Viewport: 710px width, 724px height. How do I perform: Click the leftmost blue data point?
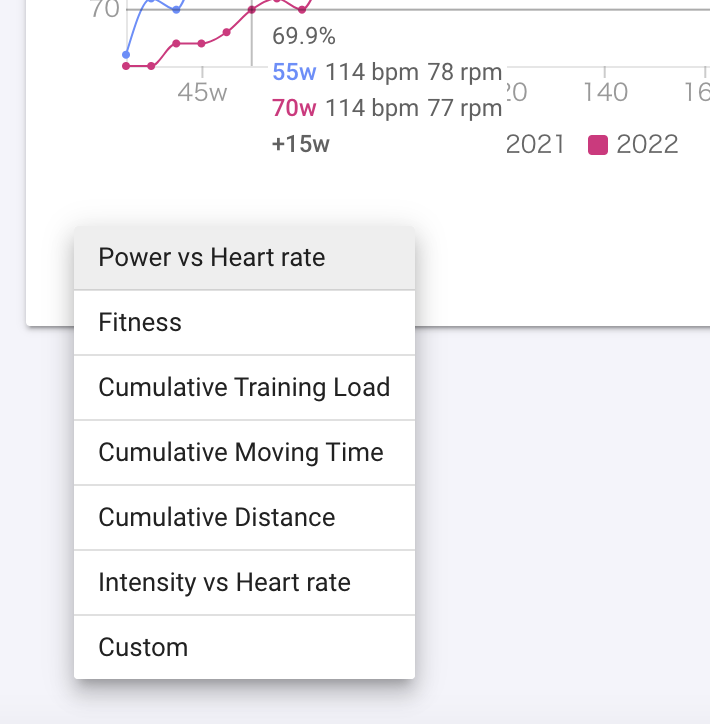(126, 54)
